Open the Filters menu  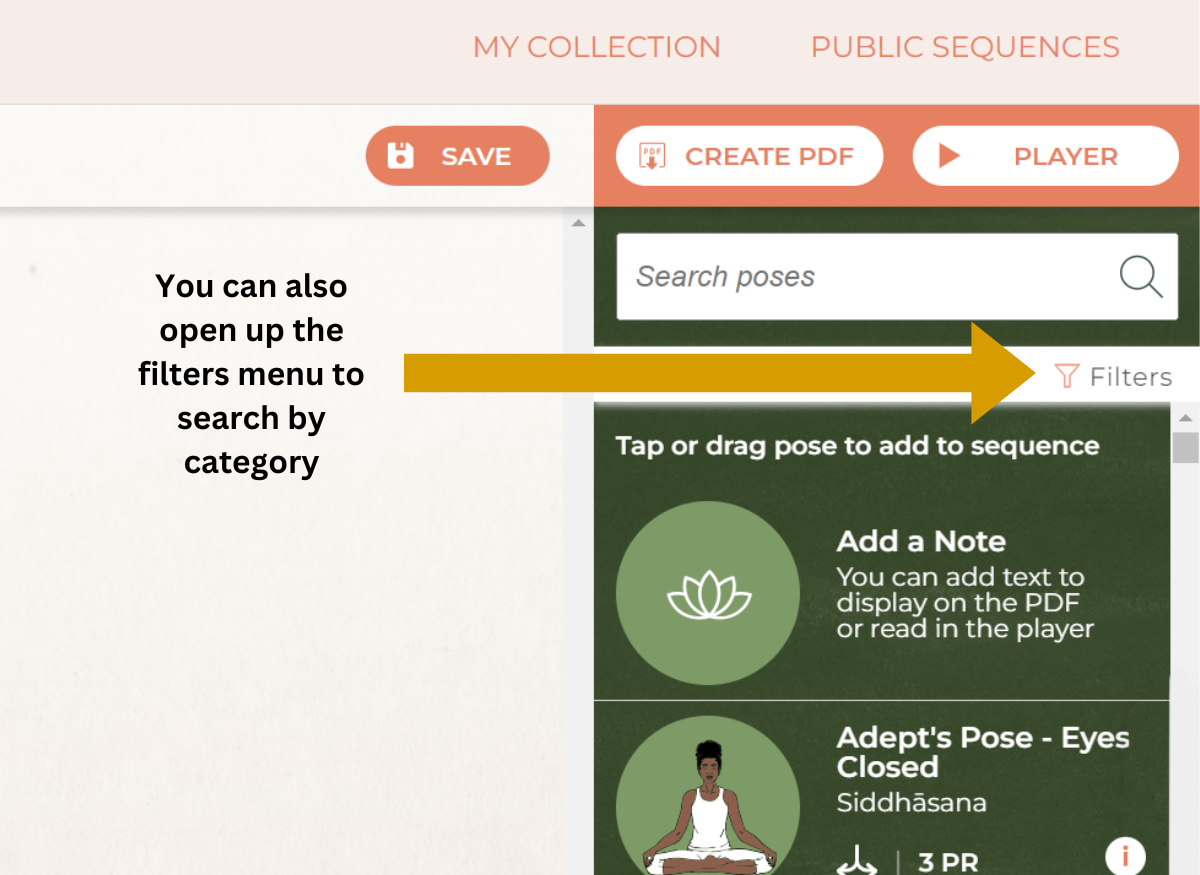coord(1113,377)
